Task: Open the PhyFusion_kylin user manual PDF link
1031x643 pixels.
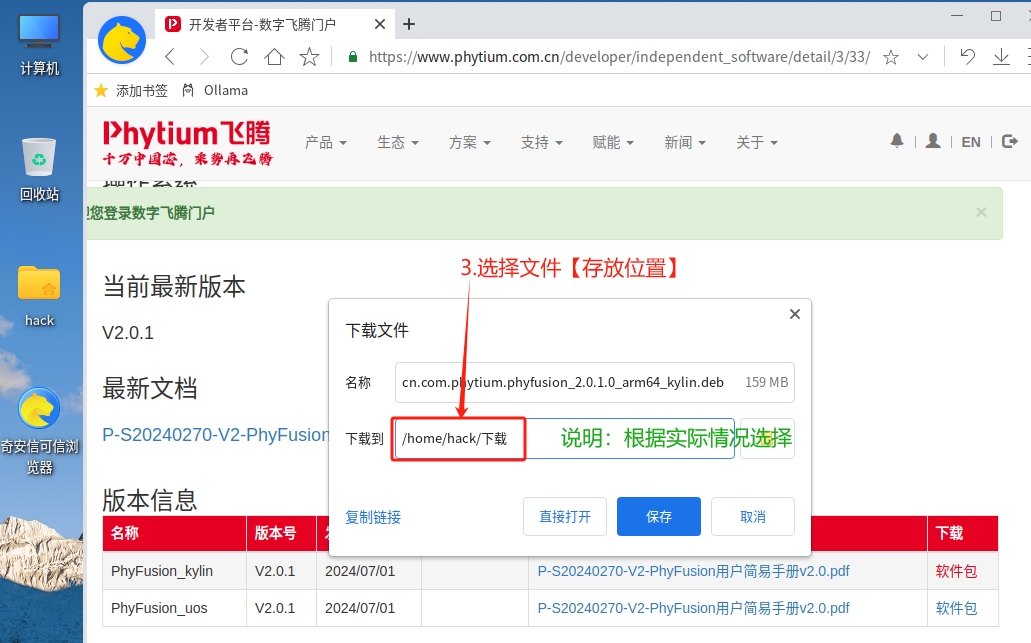Action: pos(693,571)
